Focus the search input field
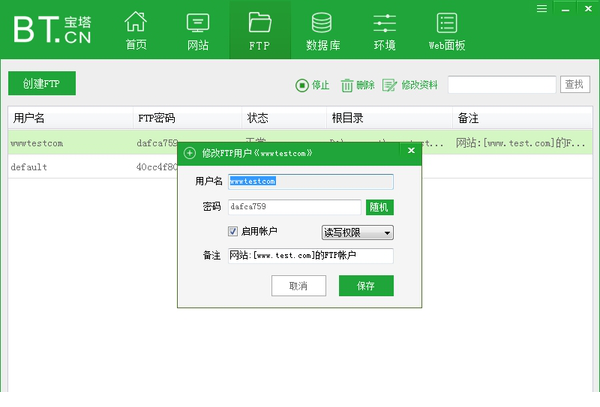This screenshot has width=600, height=407. click(502, 84)
